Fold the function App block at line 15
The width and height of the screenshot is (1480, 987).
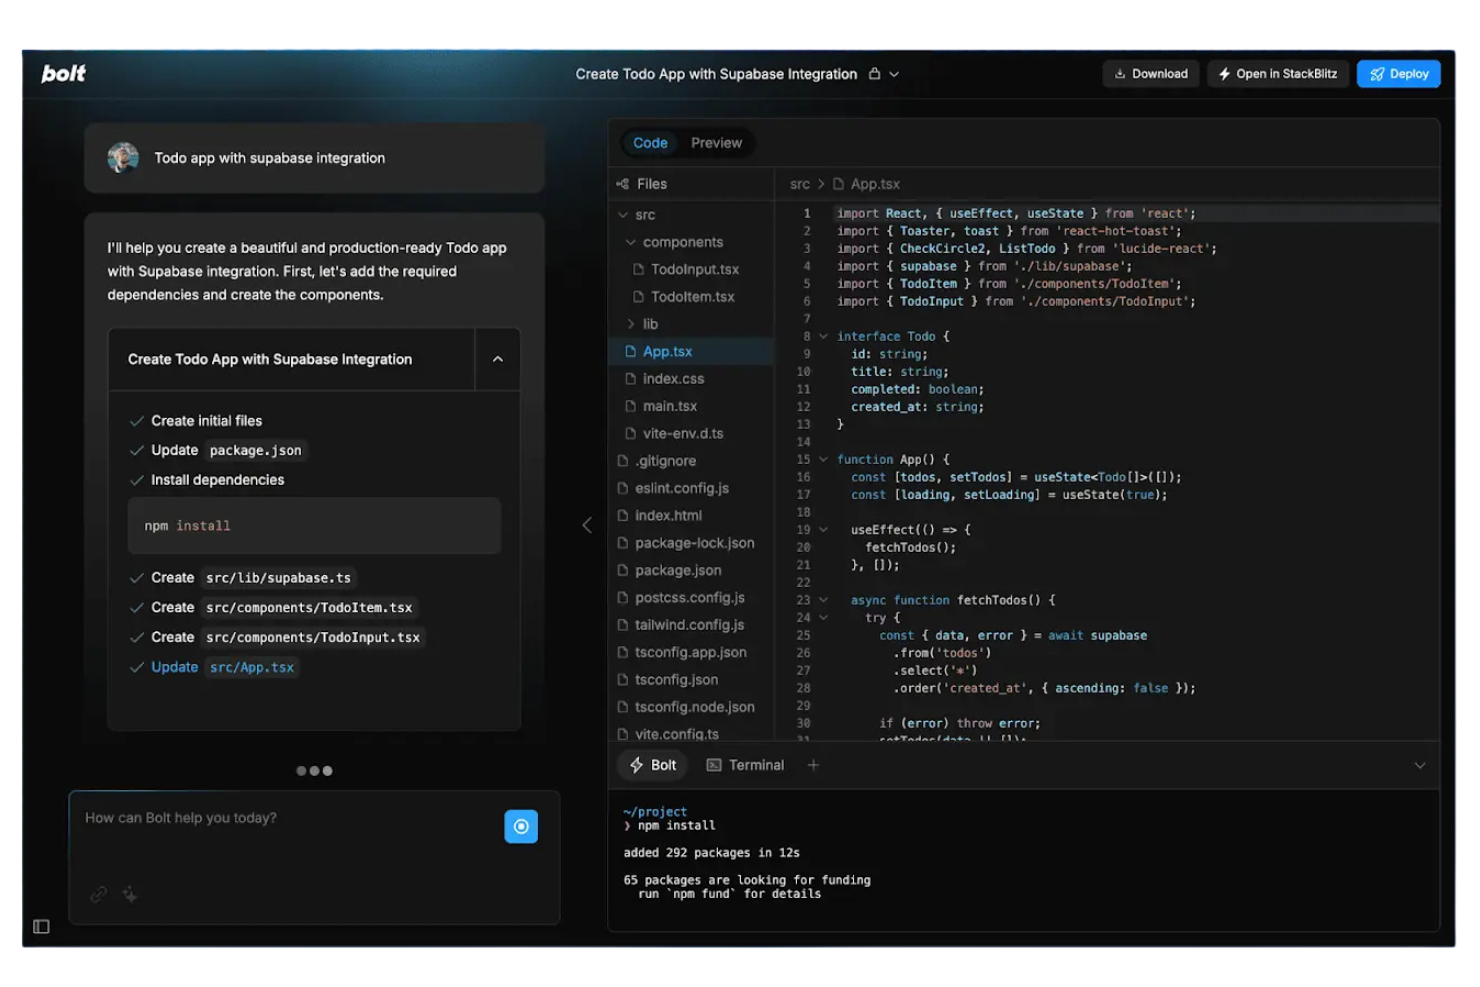(x=824, y=459)
